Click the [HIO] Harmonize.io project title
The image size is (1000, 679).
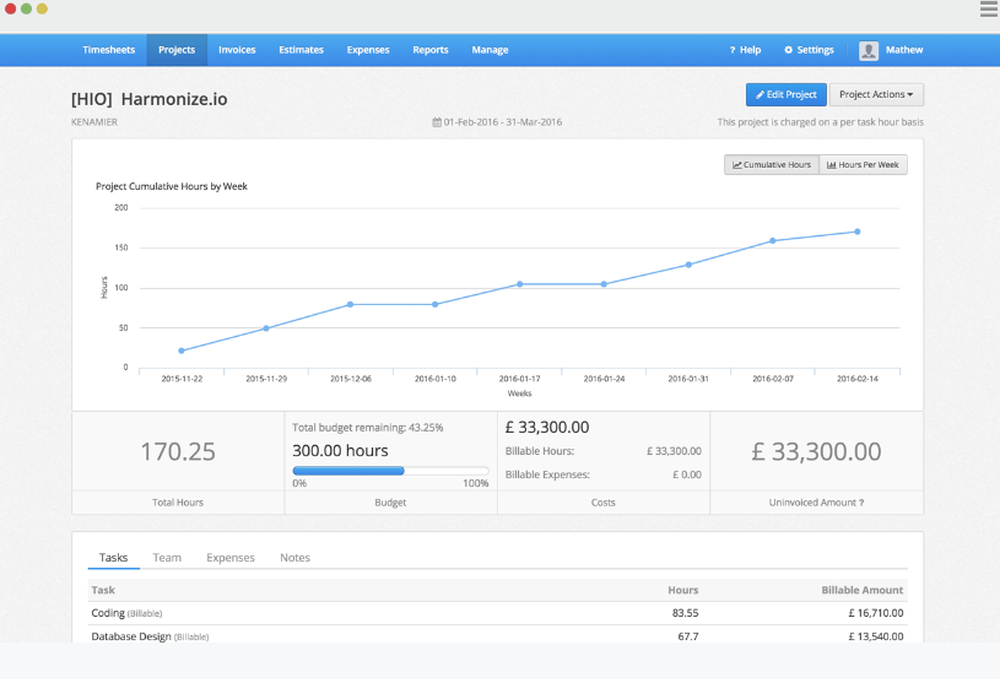click(149, 99)
